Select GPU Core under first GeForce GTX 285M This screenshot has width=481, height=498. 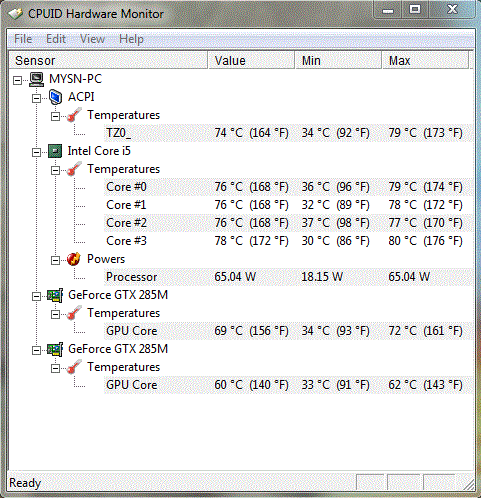tap(289, 331)
